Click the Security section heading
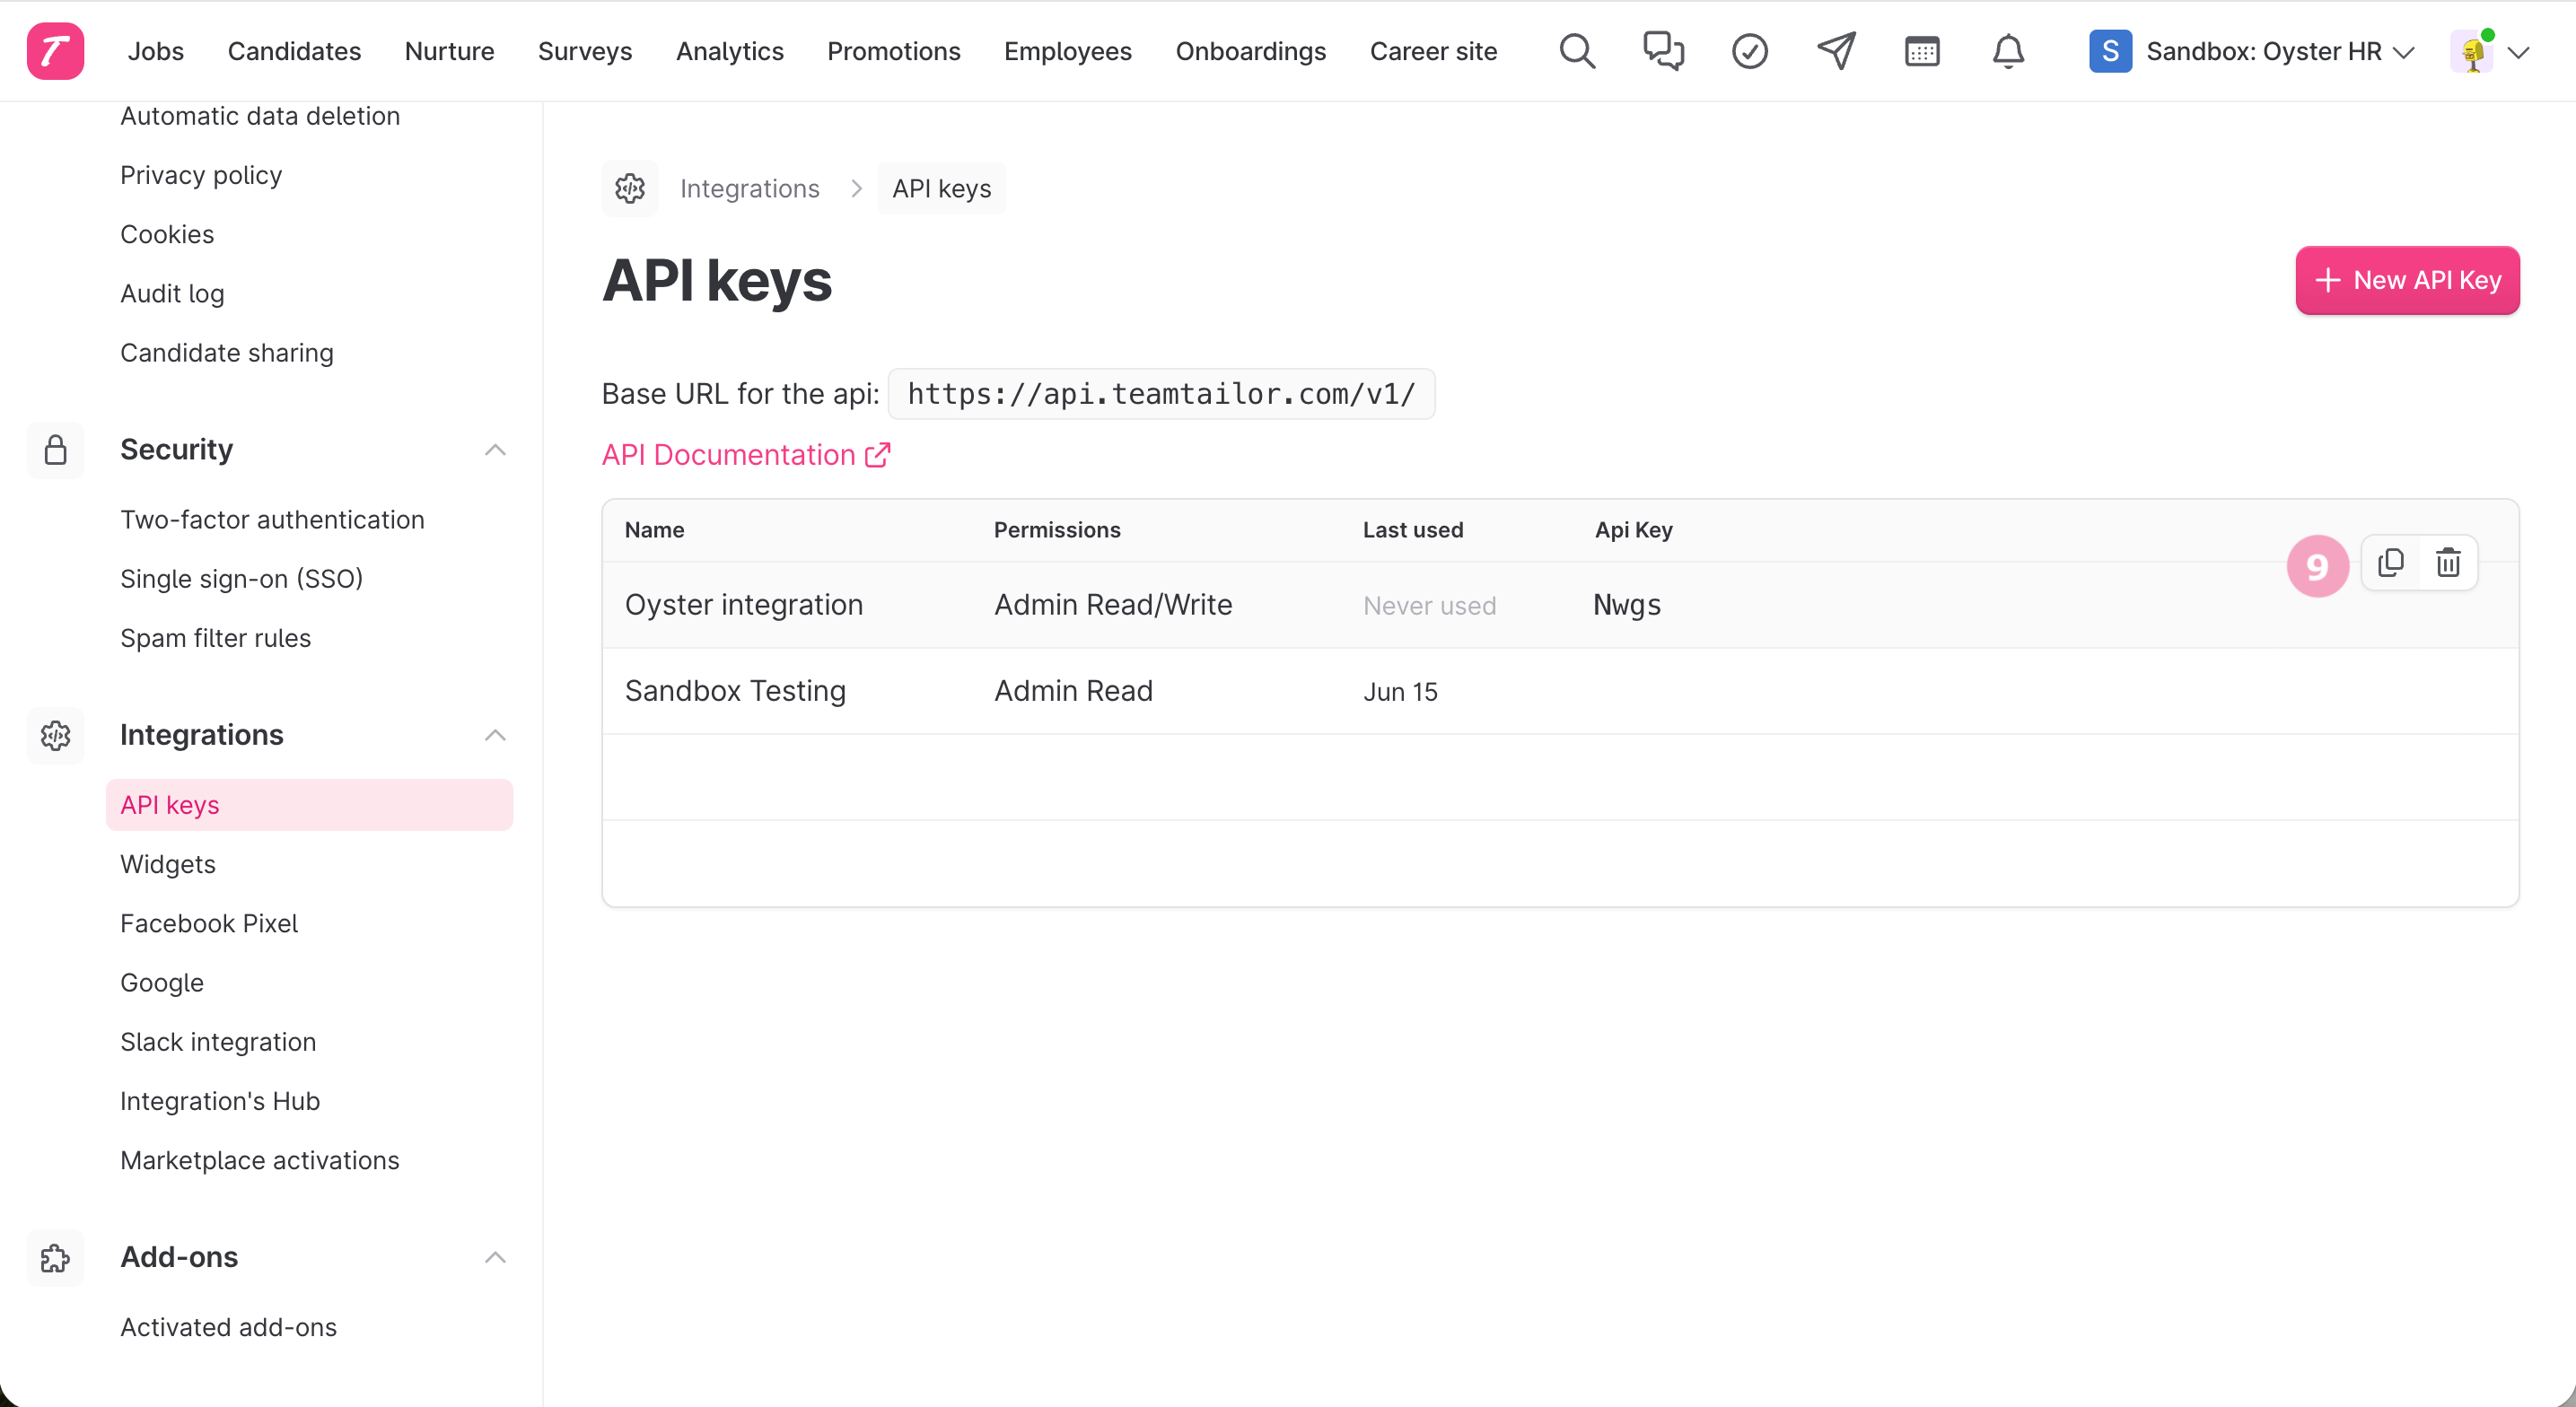 point(176,450)
